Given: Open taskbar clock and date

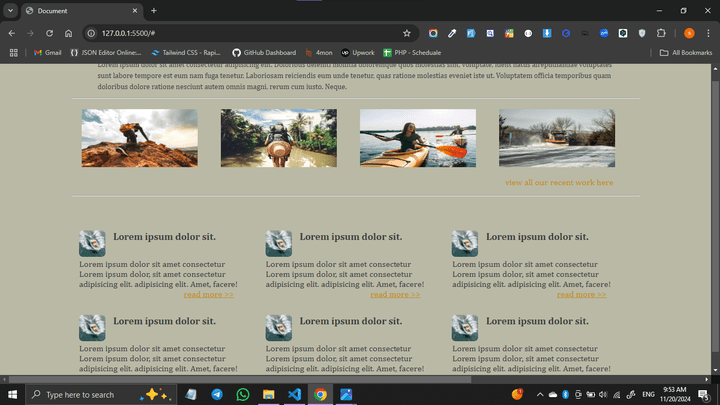Looking at the screenshot, I should (675, 394).
